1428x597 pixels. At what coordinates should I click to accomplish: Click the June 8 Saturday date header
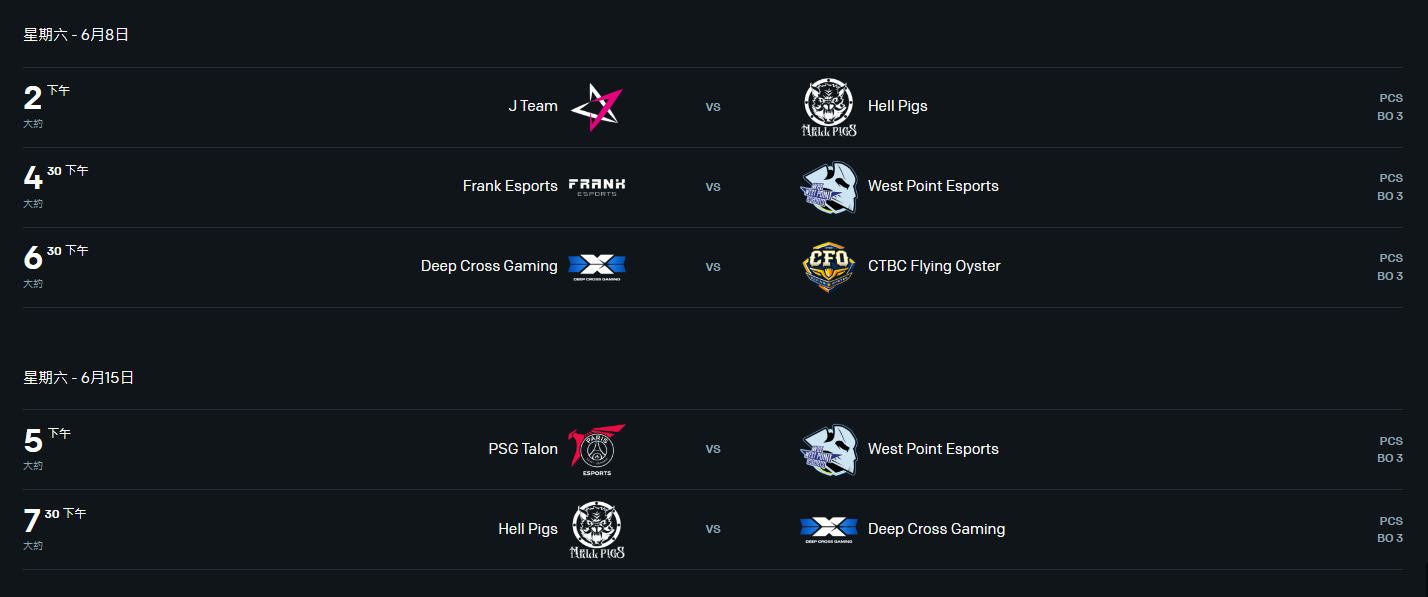point(76,35)
